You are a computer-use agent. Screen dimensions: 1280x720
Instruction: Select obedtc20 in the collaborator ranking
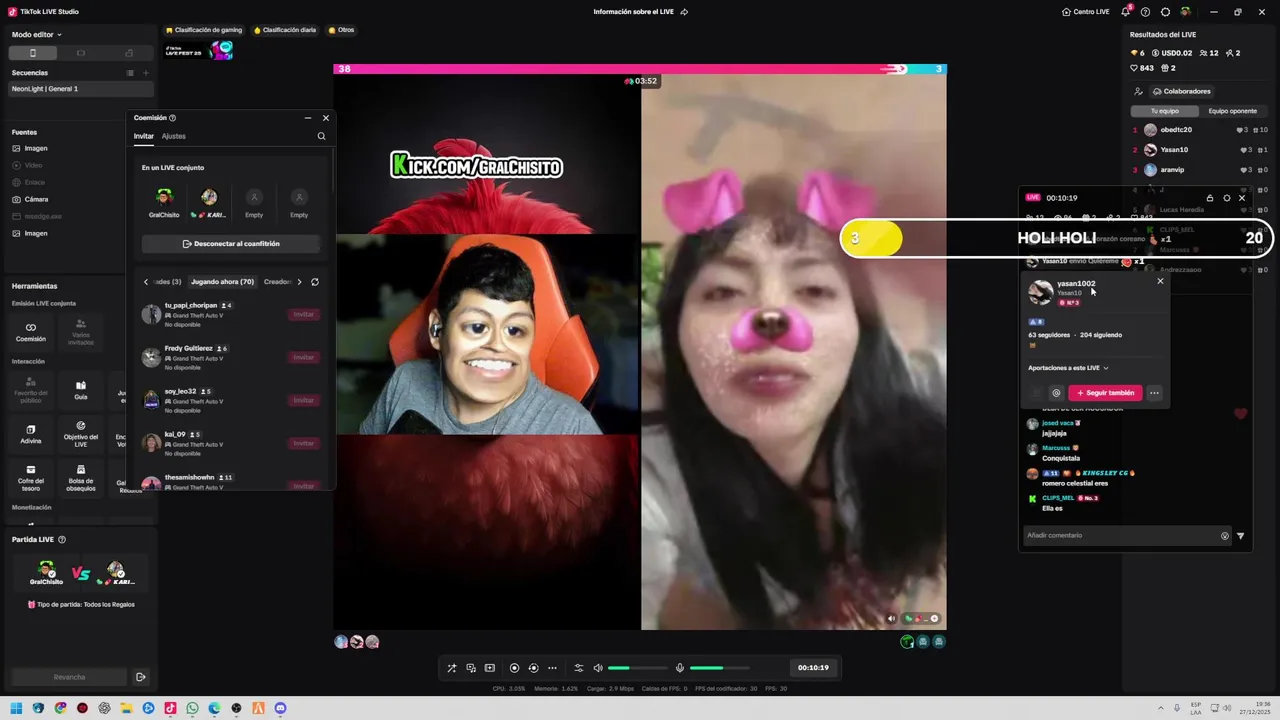[1200, 130]
